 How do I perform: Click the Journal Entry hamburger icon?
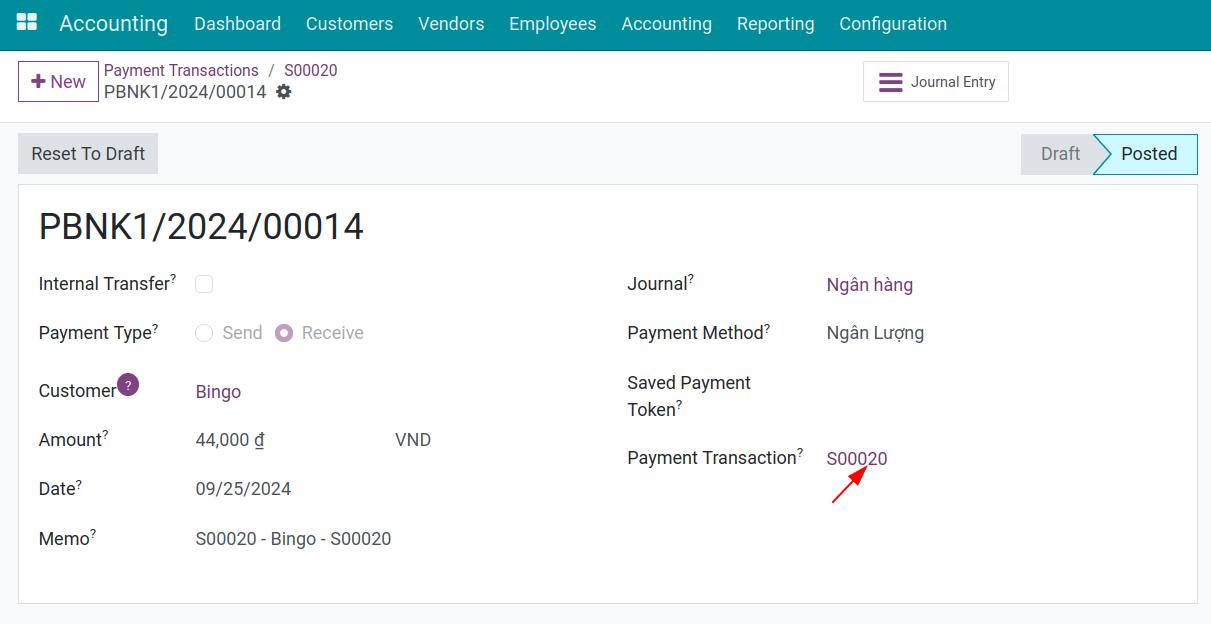point(890,82)
